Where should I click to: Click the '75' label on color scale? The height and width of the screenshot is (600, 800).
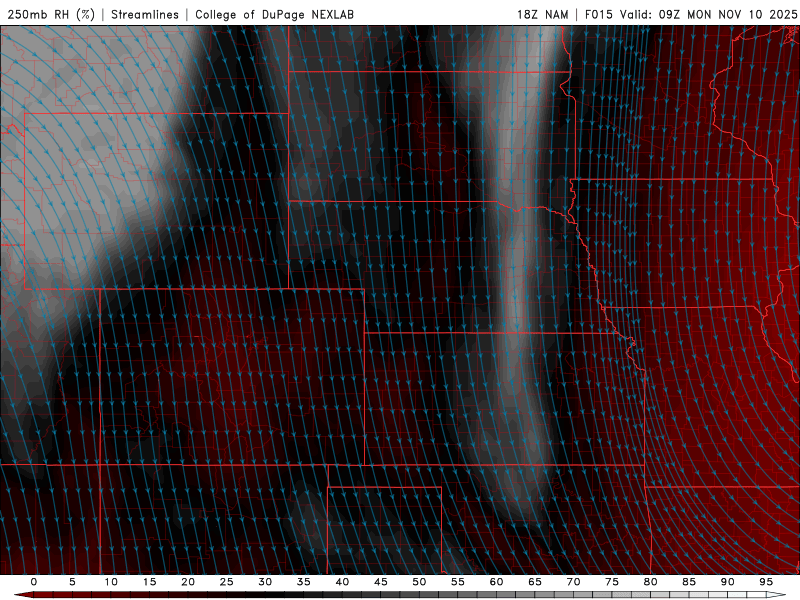pyautogui.click(x=612, y=582)
